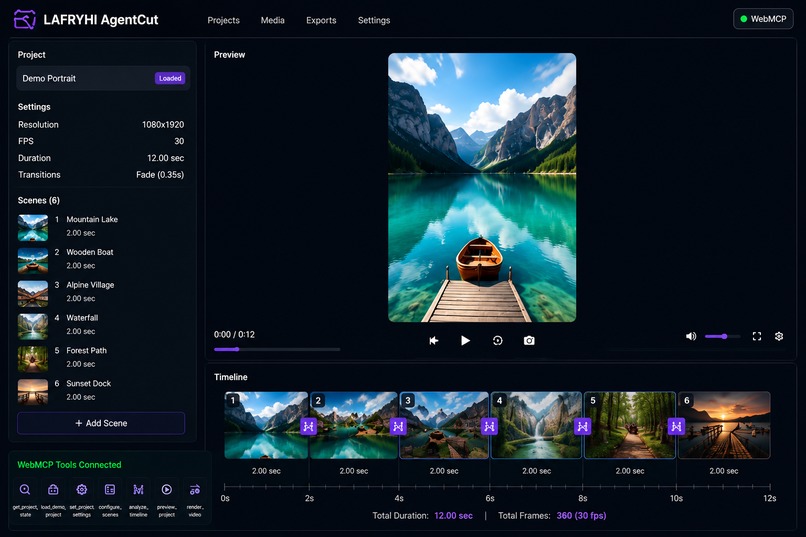Select timeline clip 2
The width and height of the screenshot is (806, 537).
point(354,425)
